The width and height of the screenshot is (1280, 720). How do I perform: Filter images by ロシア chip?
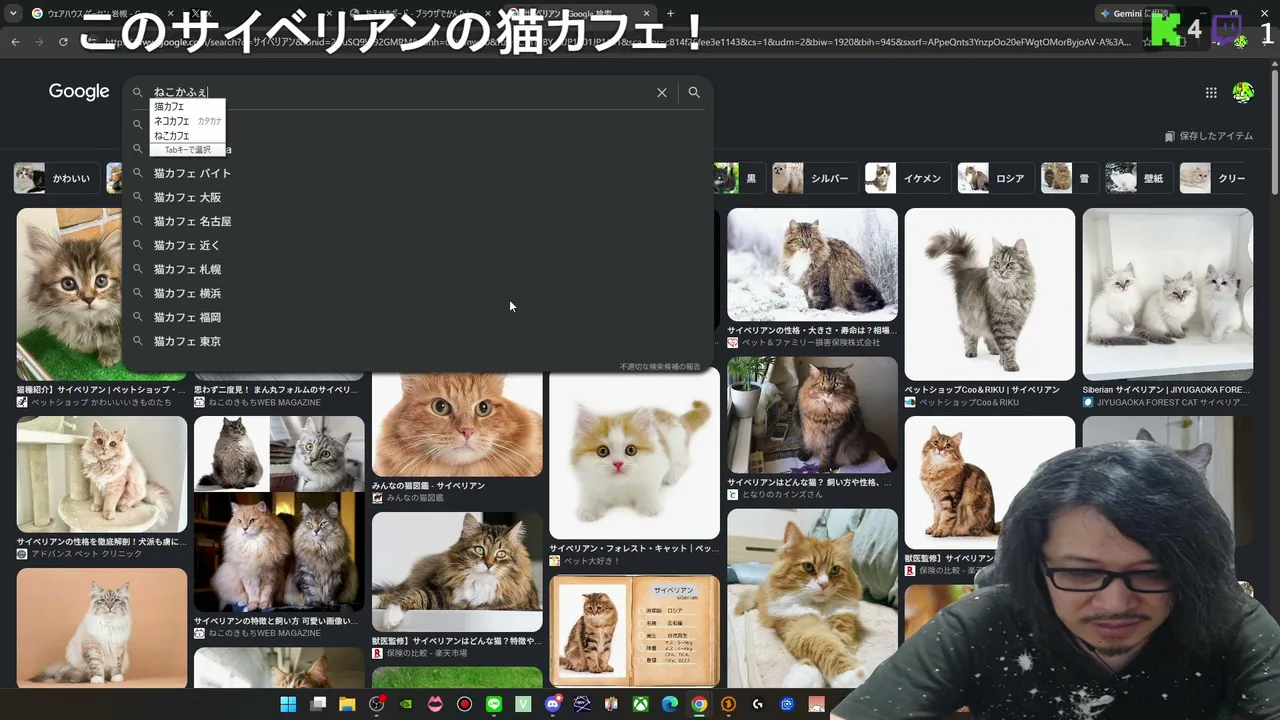coord(995,178)
